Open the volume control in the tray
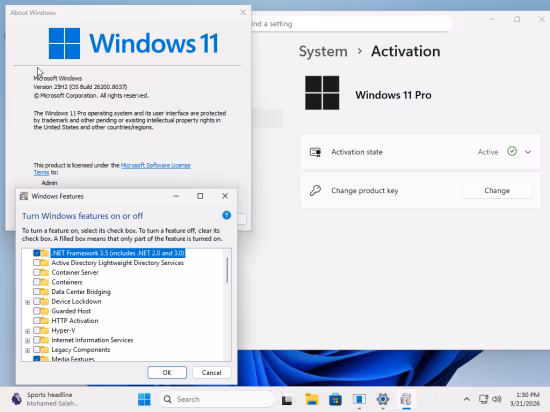The image size is (550, 412). point(497,399)
